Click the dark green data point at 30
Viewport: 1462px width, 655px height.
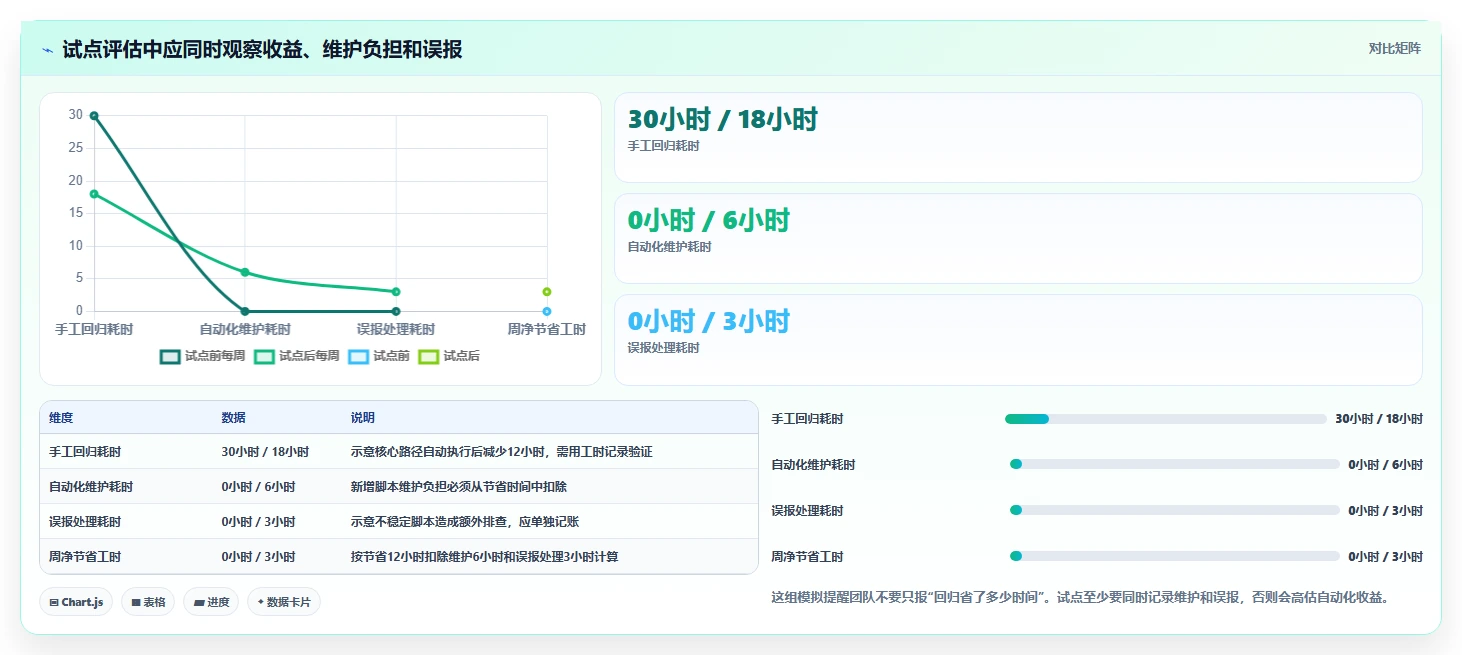click(94, 116)
